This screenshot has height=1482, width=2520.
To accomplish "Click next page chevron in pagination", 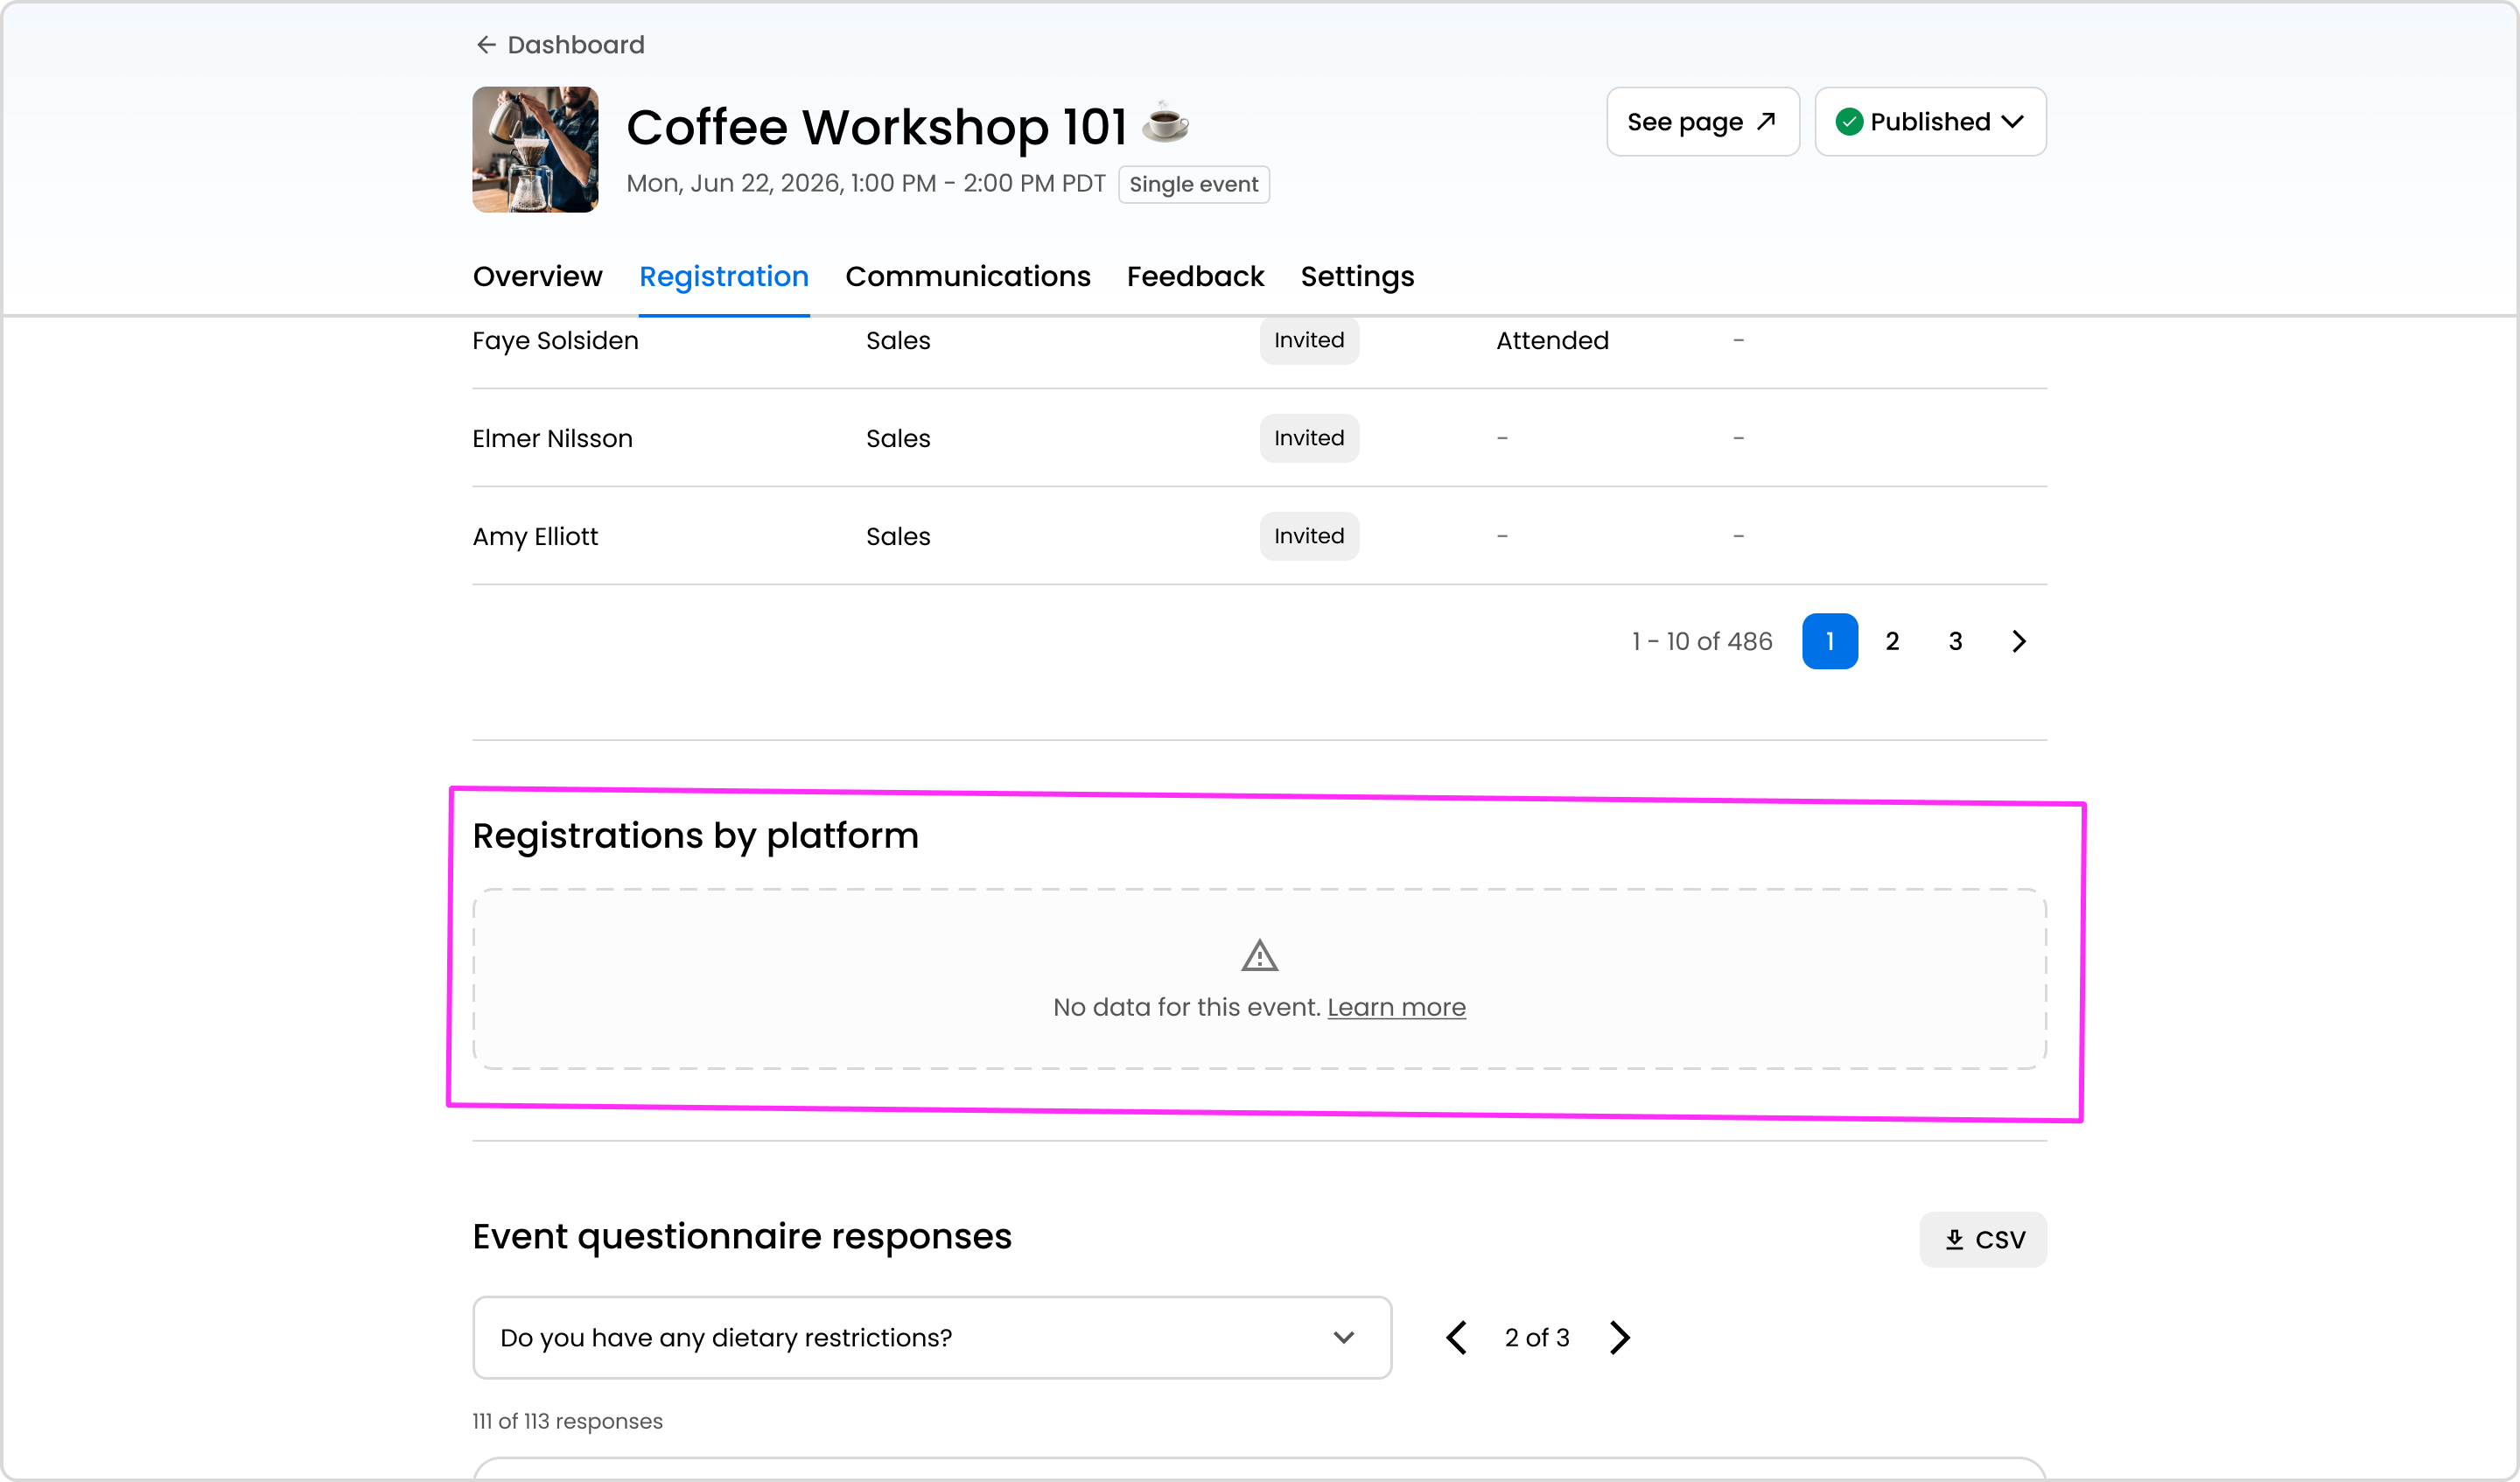I will pyautogui.click(x=2019, y=641).
